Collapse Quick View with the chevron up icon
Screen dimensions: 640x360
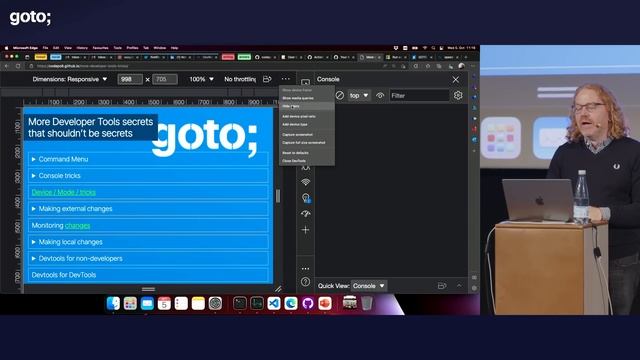(459, 286)
